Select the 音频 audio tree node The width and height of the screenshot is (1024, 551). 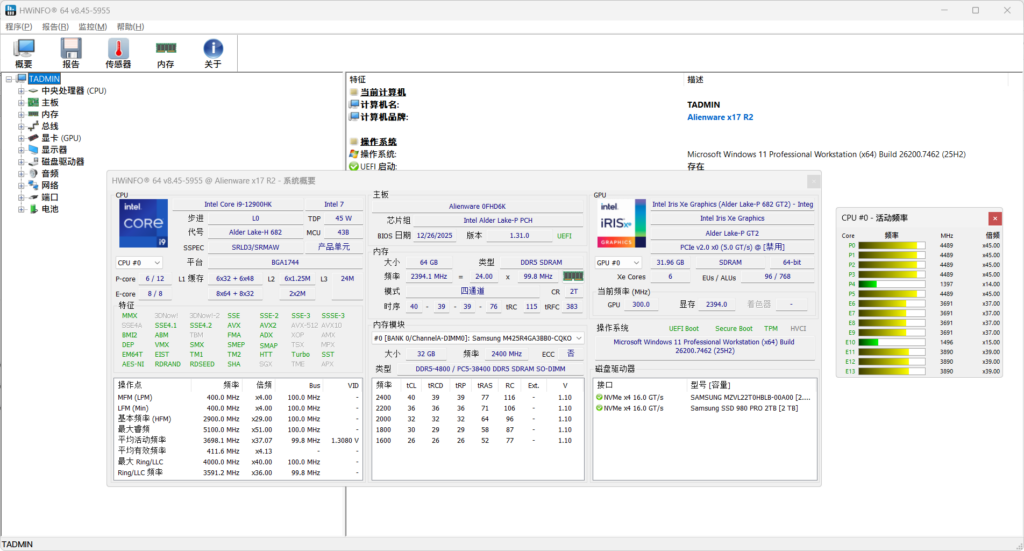(50, 173)
